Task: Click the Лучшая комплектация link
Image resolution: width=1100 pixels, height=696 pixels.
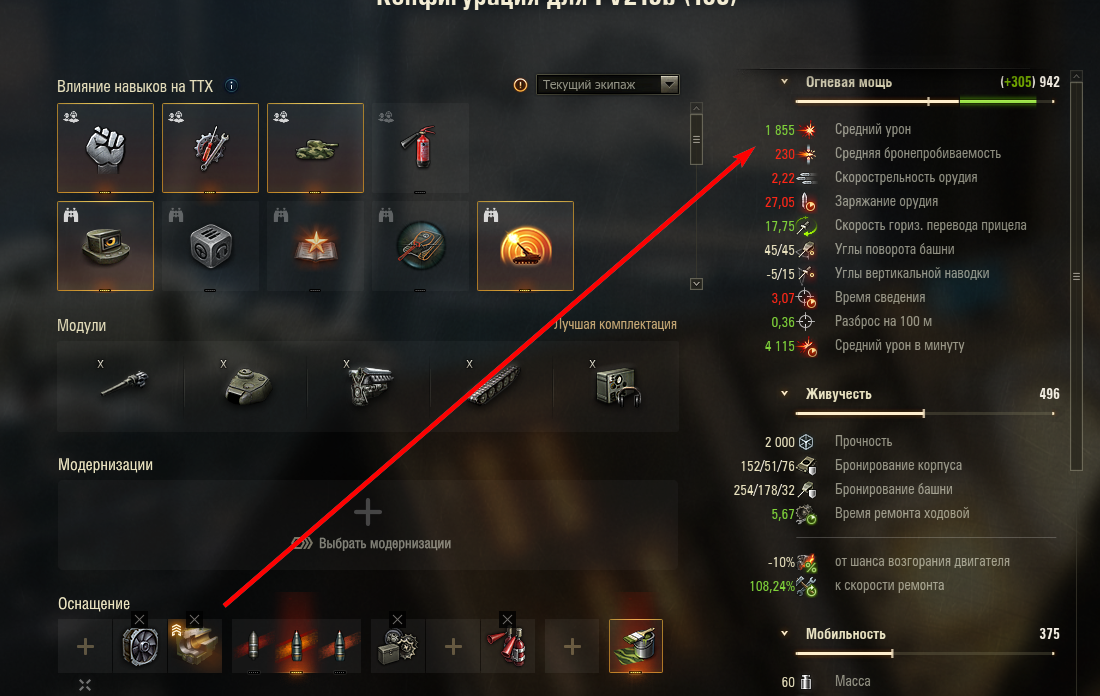Action: 615,324
